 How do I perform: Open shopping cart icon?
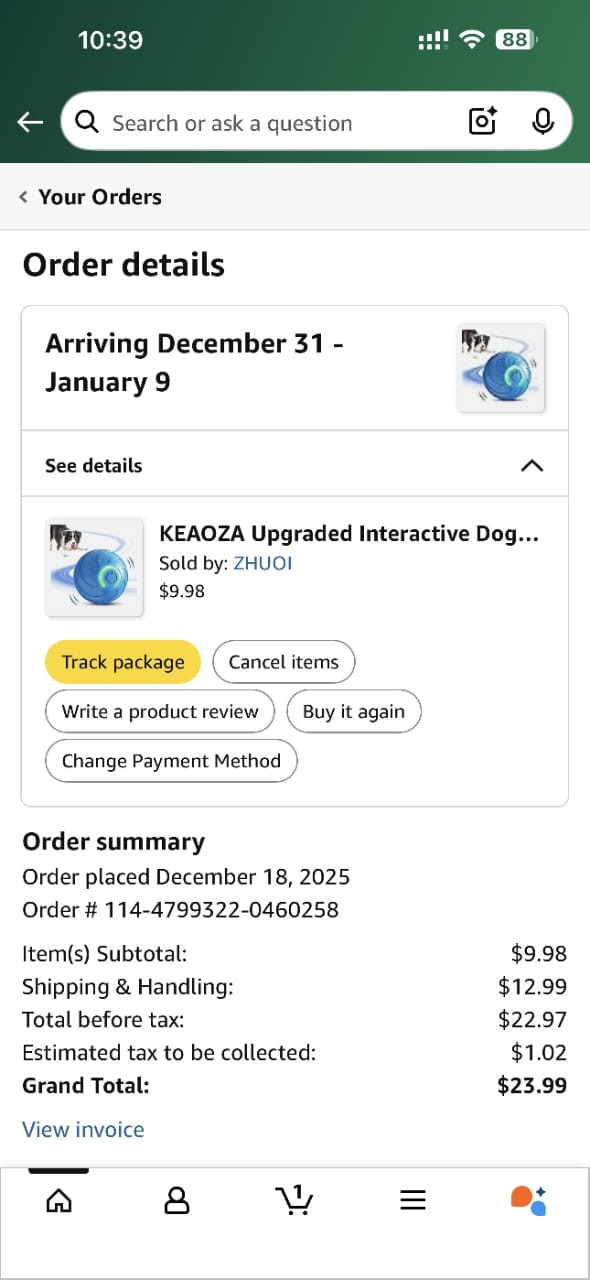click(294, 1200)
